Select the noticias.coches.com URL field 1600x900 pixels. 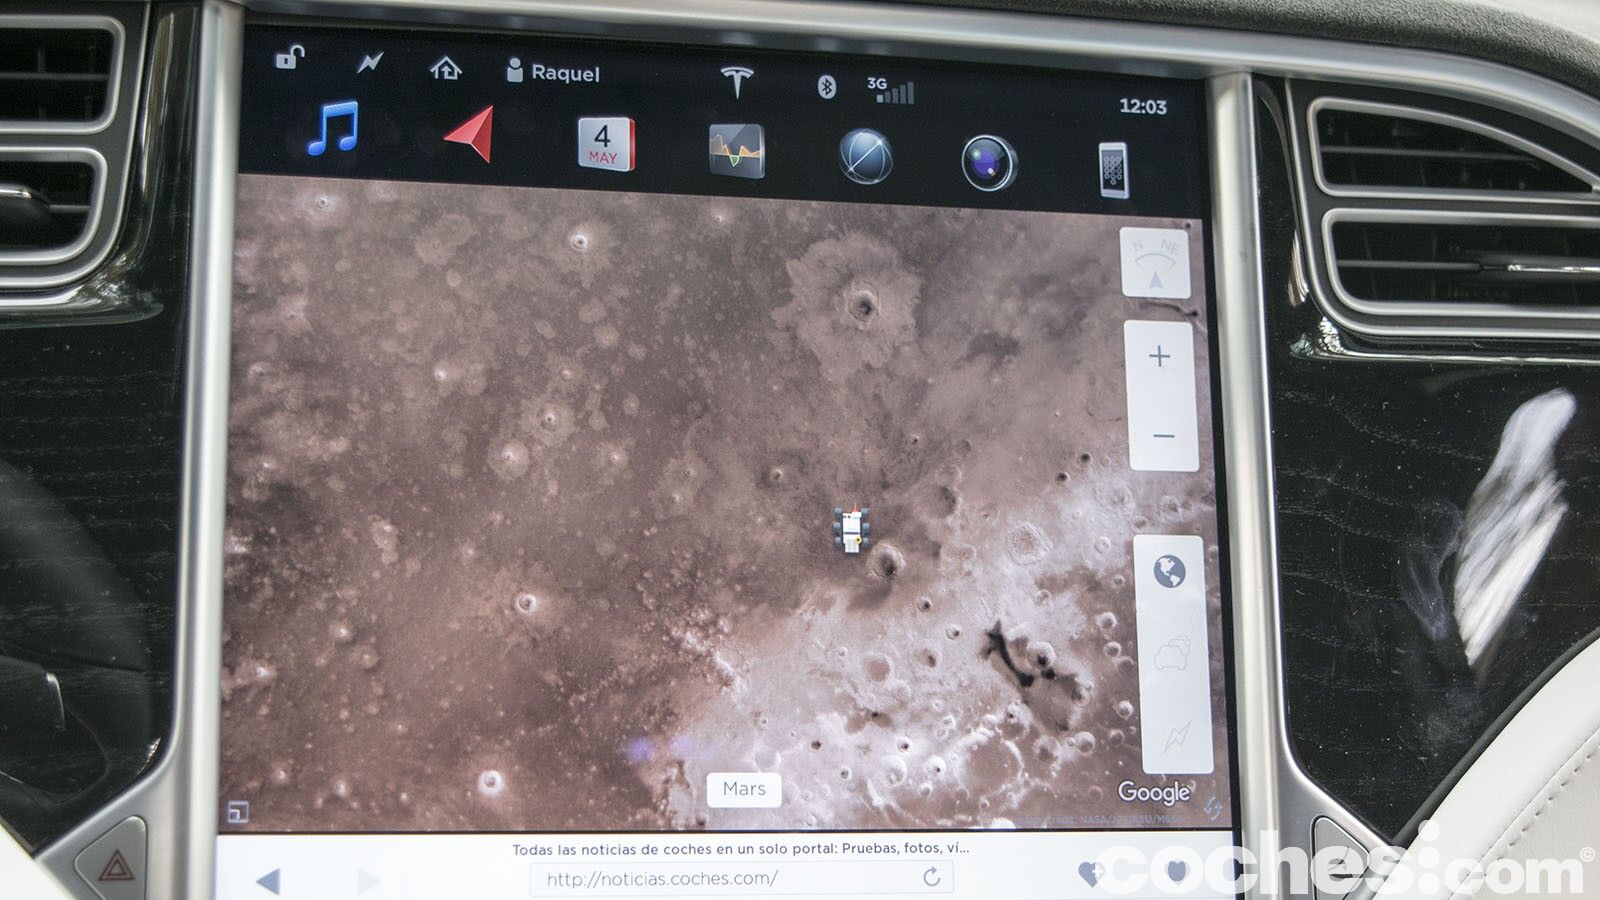click(x=742, y=879)
